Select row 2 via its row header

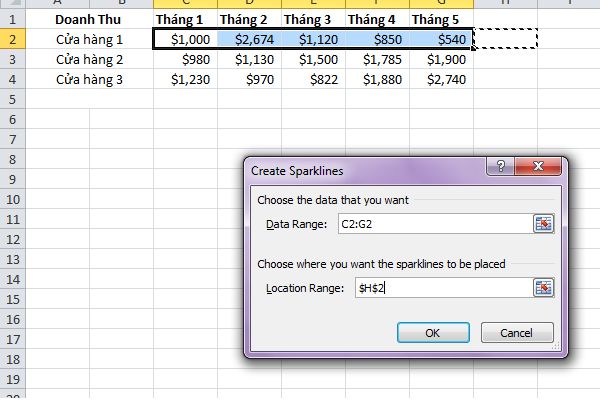(13, 39)
